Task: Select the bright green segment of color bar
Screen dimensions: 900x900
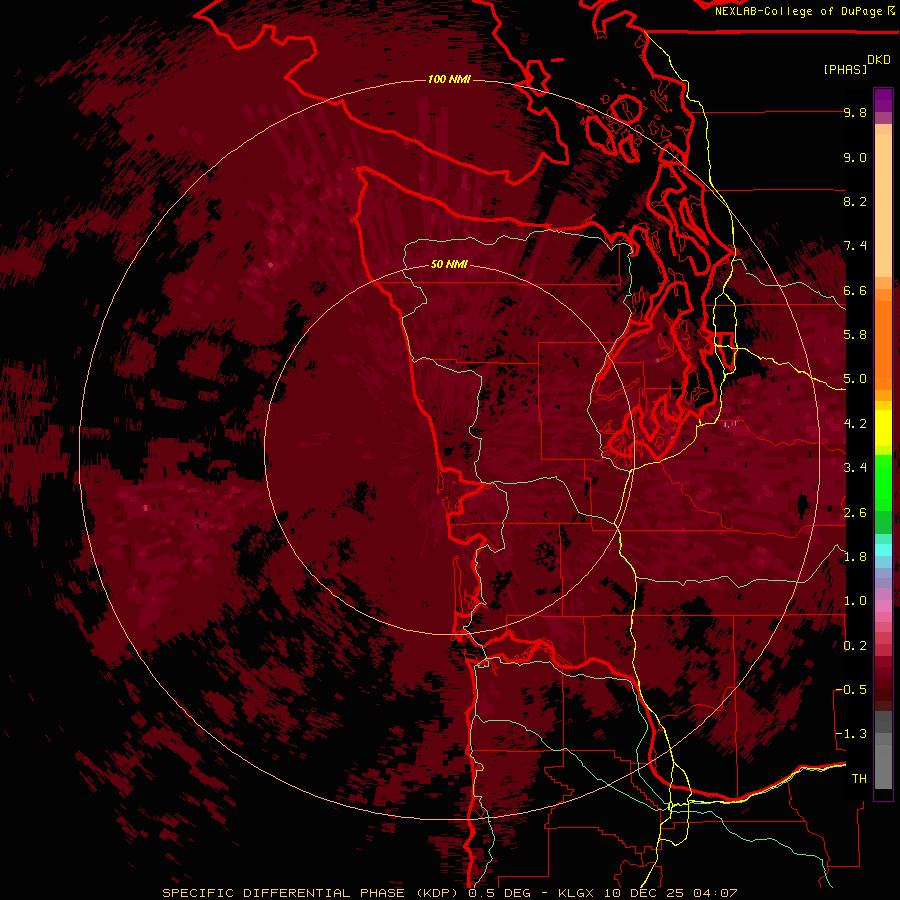Action: coord(883,483)
